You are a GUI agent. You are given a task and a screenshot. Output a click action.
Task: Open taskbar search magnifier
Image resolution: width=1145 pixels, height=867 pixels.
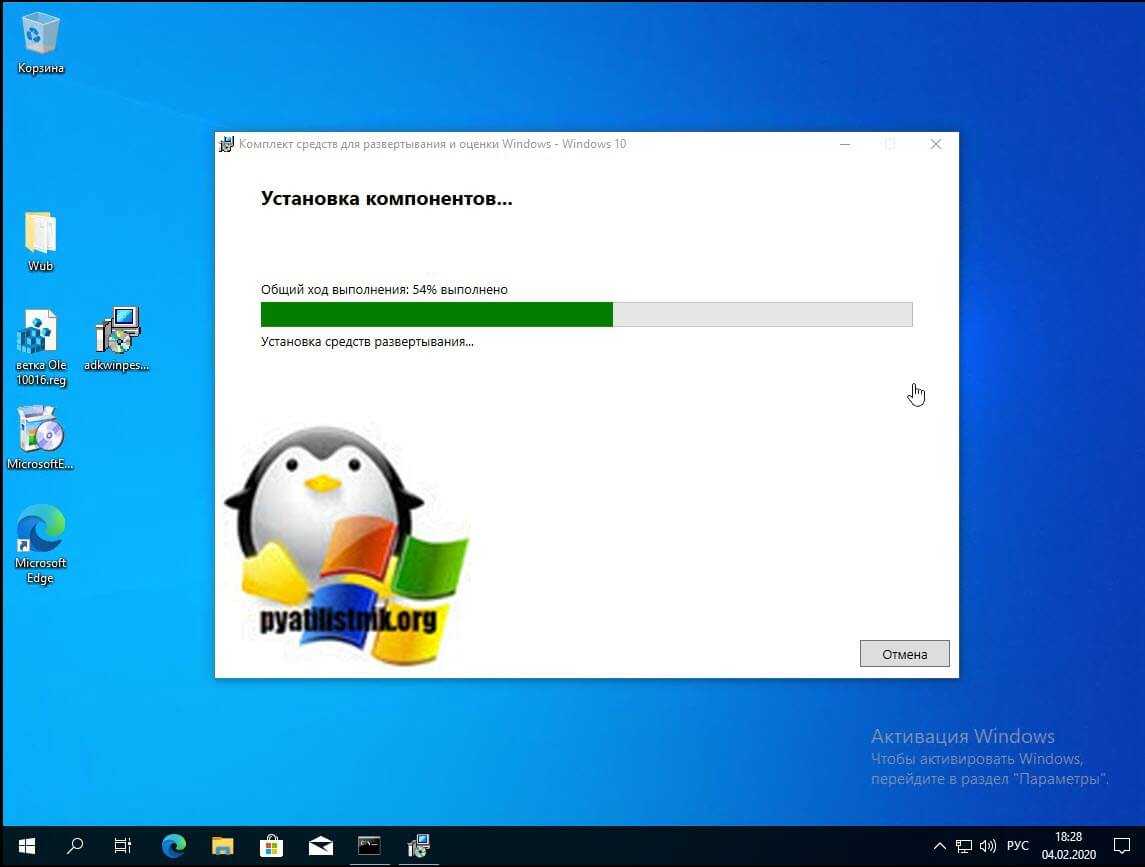coord(74,846)
